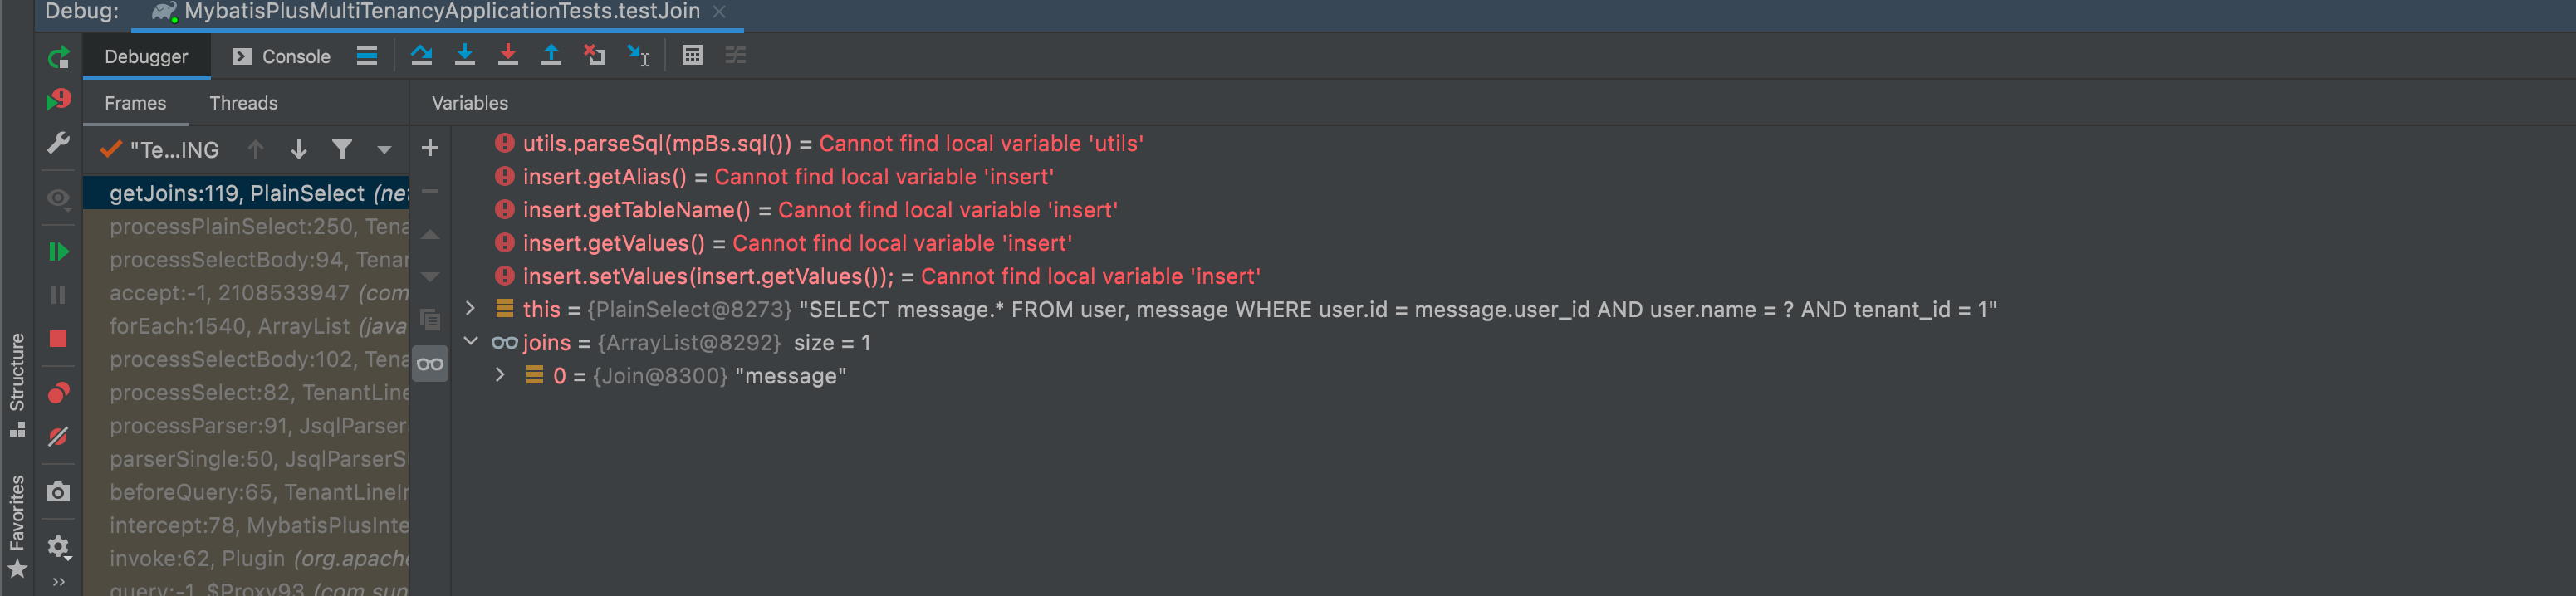Toggle Mute Breakpoints icon
The width and height of the screenshot is (2576, 596).
[x=58, y=437]
